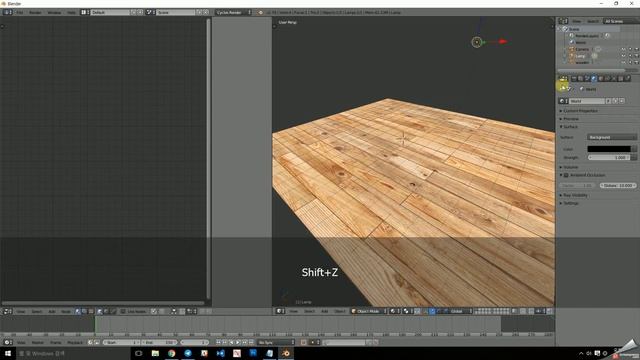The width and height of the screenshot is (640, 360).
Task: Choose world shader type in node editor
Action: click(x=106, y=311)
